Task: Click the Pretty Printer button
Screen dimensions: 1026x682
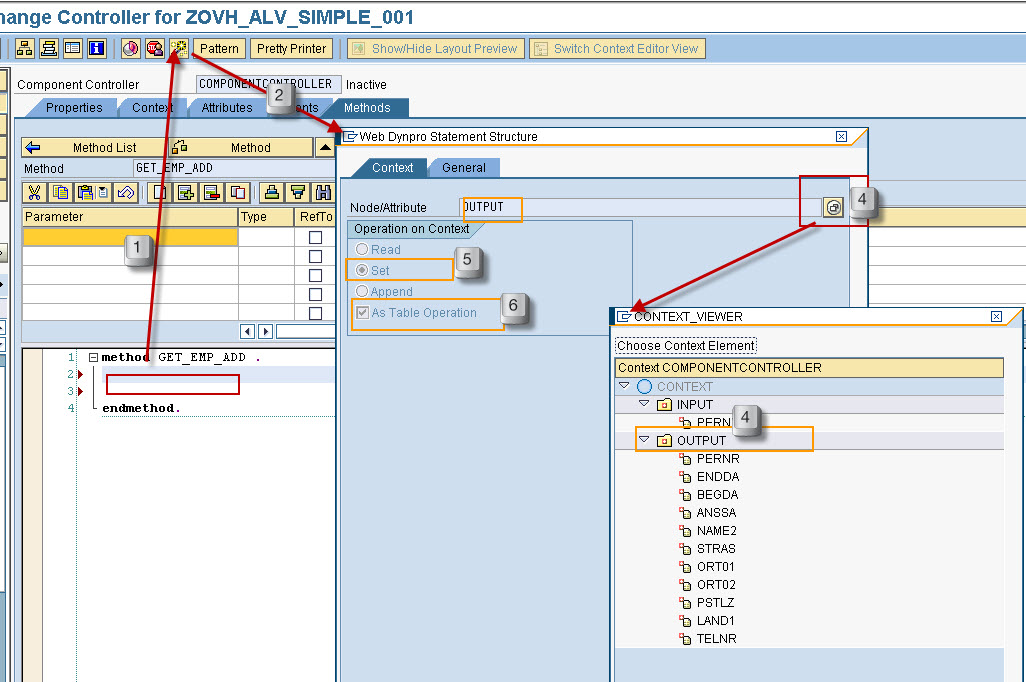Action: pos(291,48)
